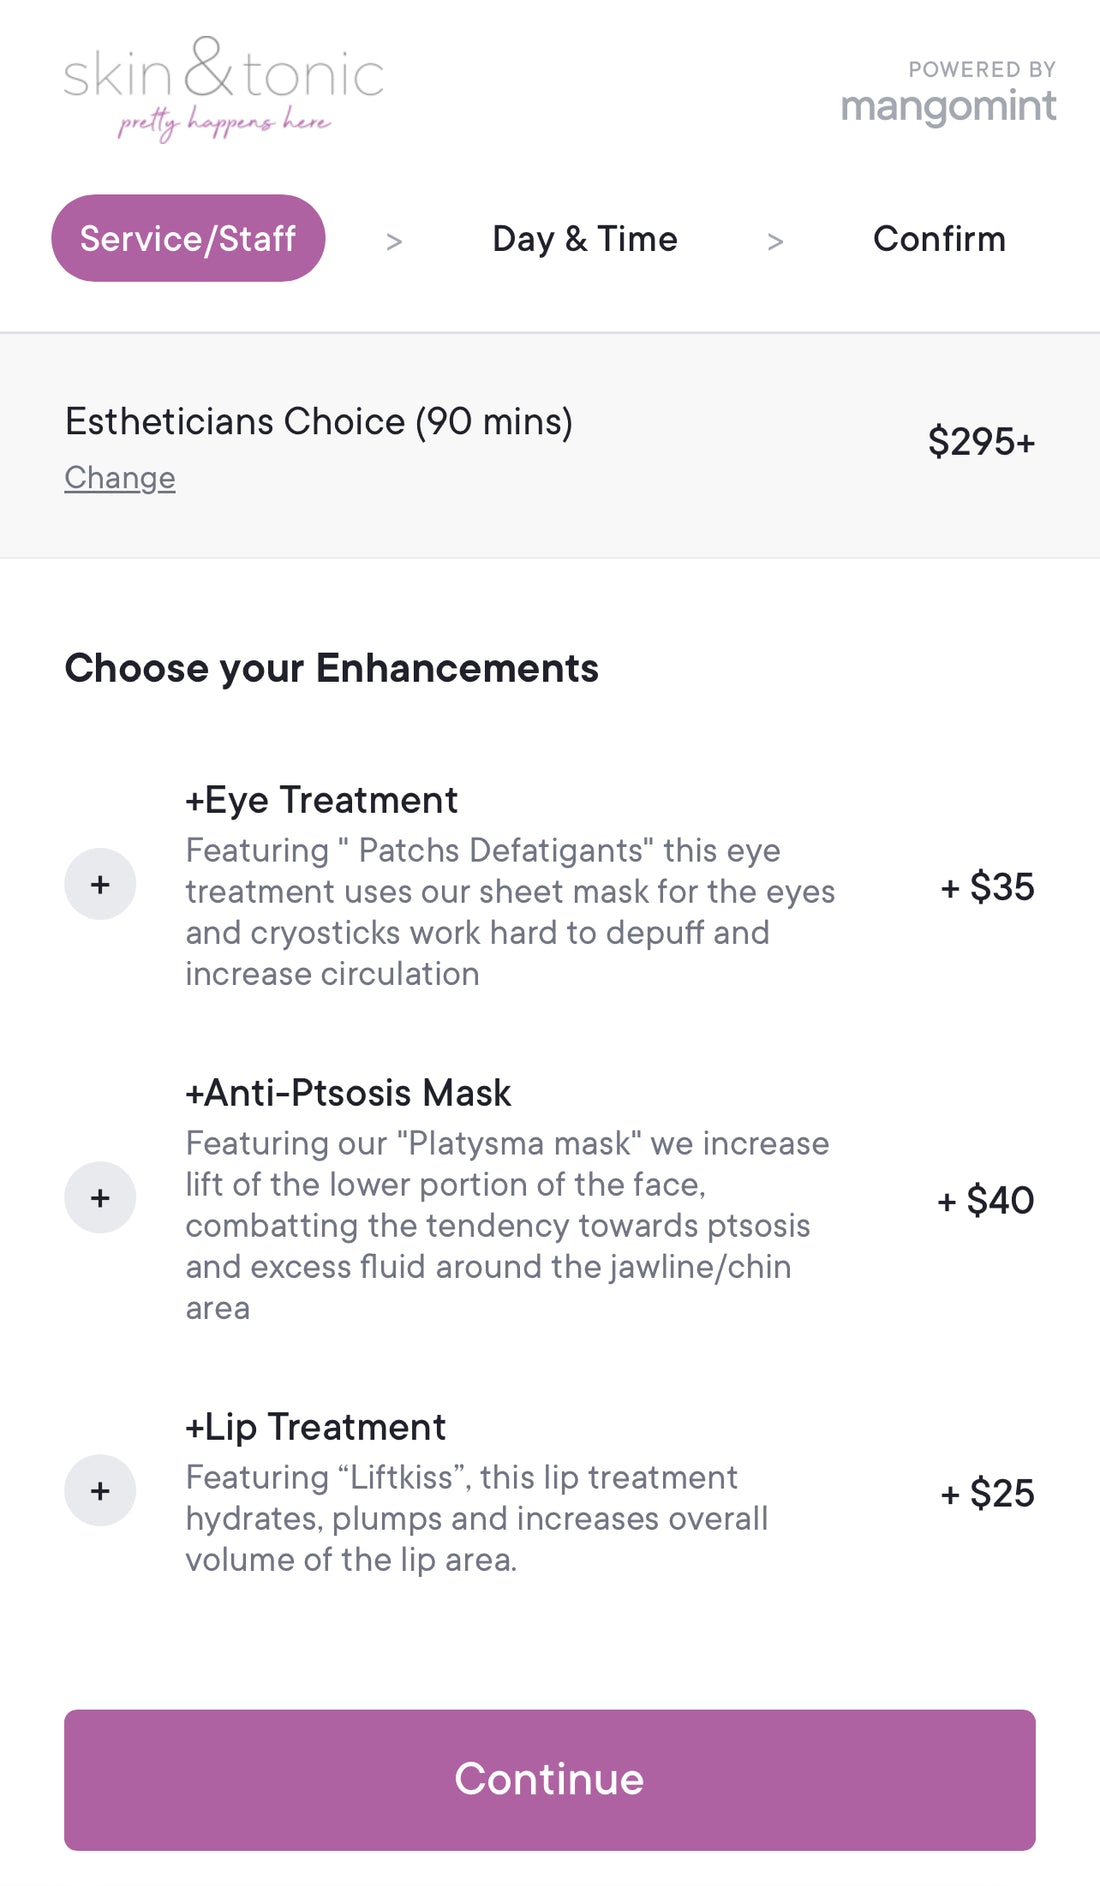Screen dimensions: 1100x1886
Task: Select the +Anti-Ptsosis Mask title
Action: coord(348,1093)
